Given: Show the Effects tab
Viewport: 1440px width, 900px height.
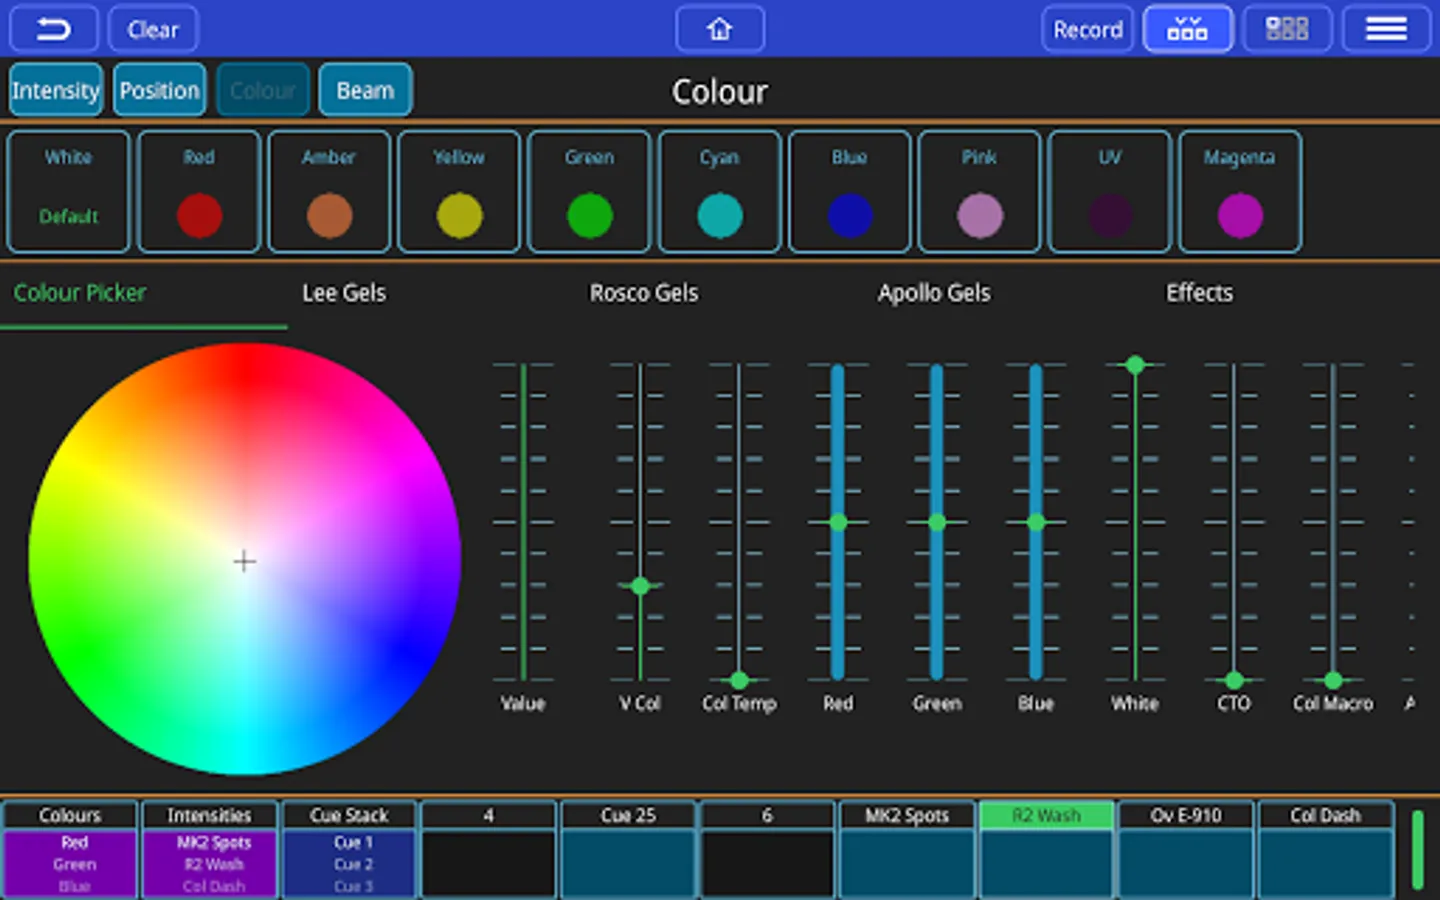Looking at the screenshot, I should point(1199,293).
